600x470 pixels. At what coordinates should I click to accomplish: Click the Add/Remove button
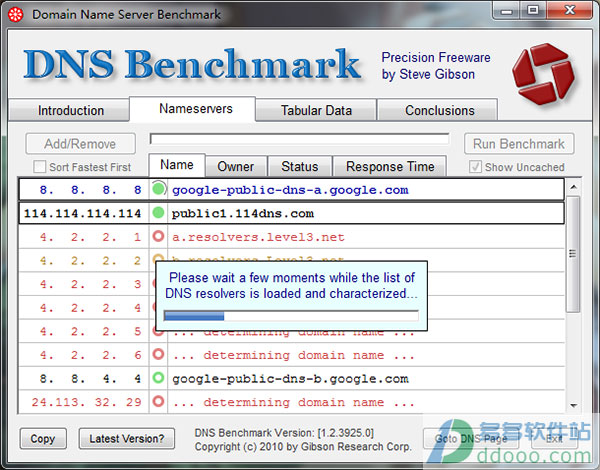[x=80, y=144]
